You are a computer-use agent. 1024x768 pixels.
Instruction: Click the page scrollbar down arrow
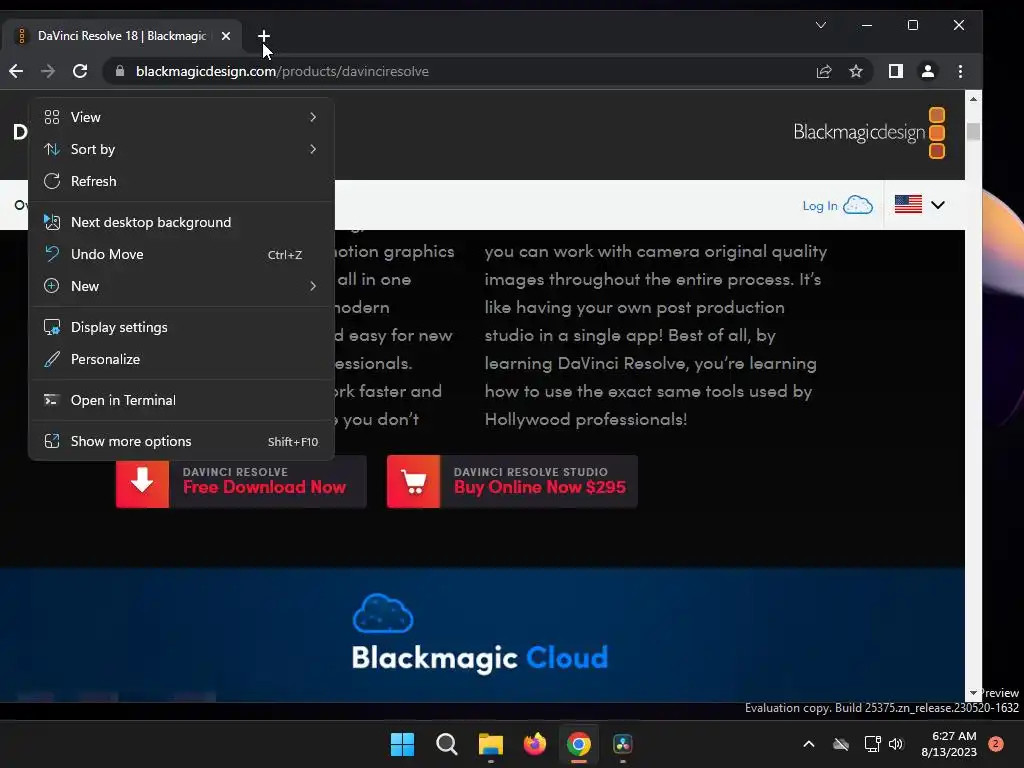(973, 693)
